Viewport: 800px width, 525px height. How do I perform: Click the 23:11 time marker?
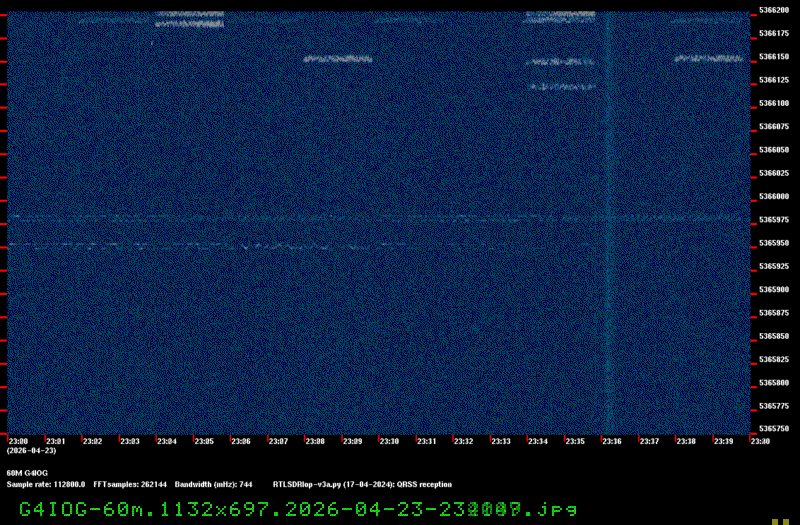tap(427, 441)
